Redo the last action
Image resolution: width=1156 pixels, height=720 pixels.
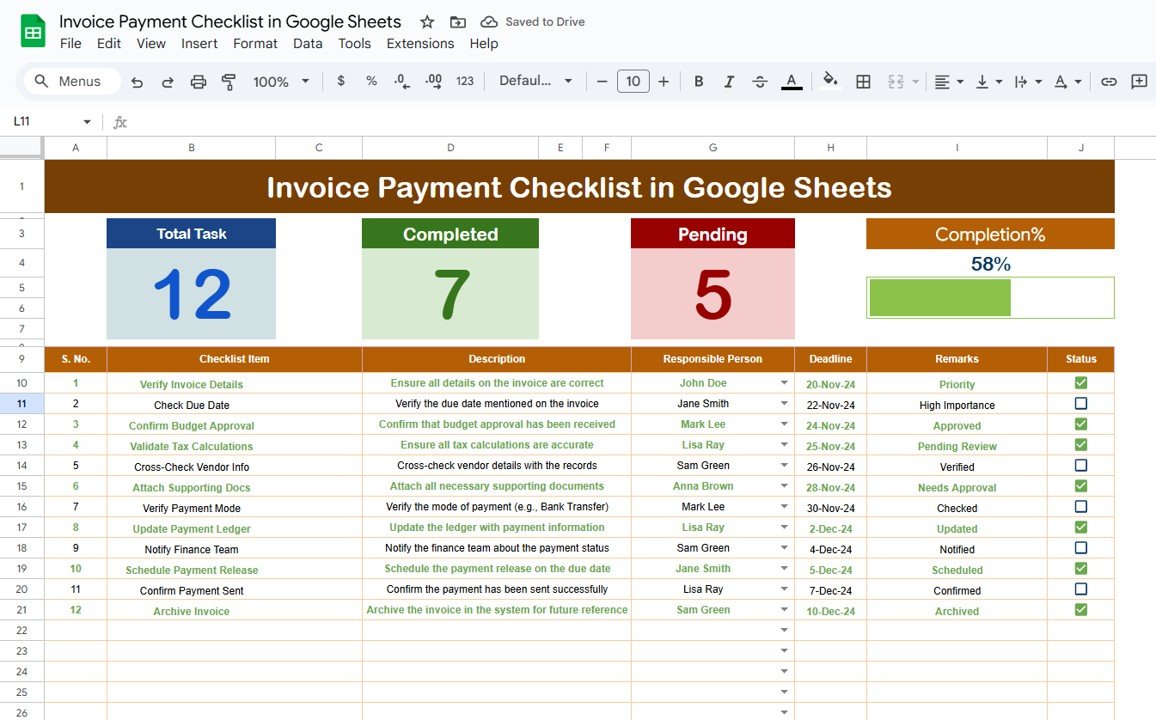coord(167,82)
